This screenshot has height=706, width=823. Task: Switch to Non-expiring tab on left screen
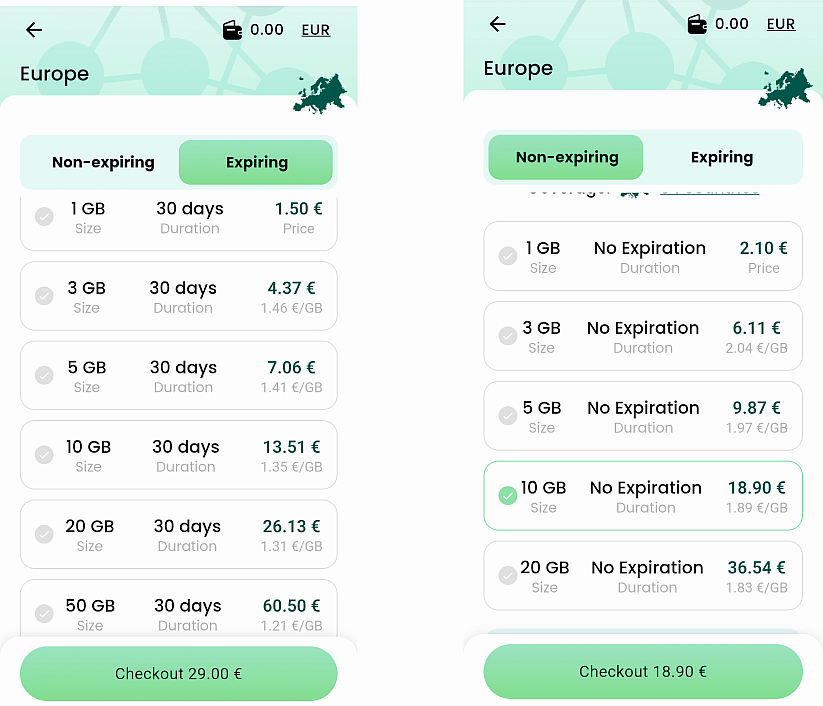pyautogui.click(x=103, y=162)
